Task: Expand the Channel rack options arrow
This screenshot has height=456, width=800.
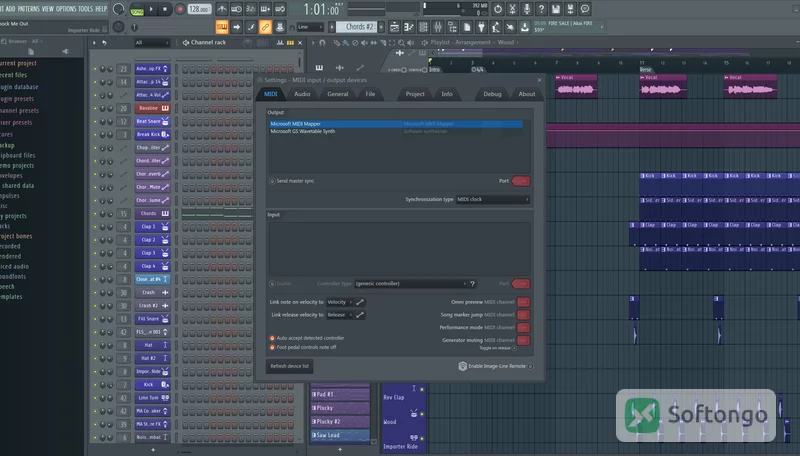Action: click(x=94, y=43)
